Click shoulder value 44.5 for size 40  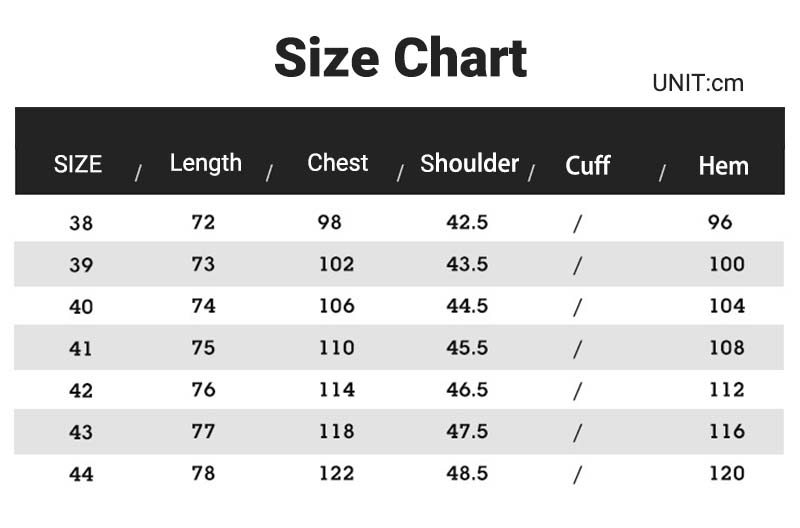tap(467, 306)
